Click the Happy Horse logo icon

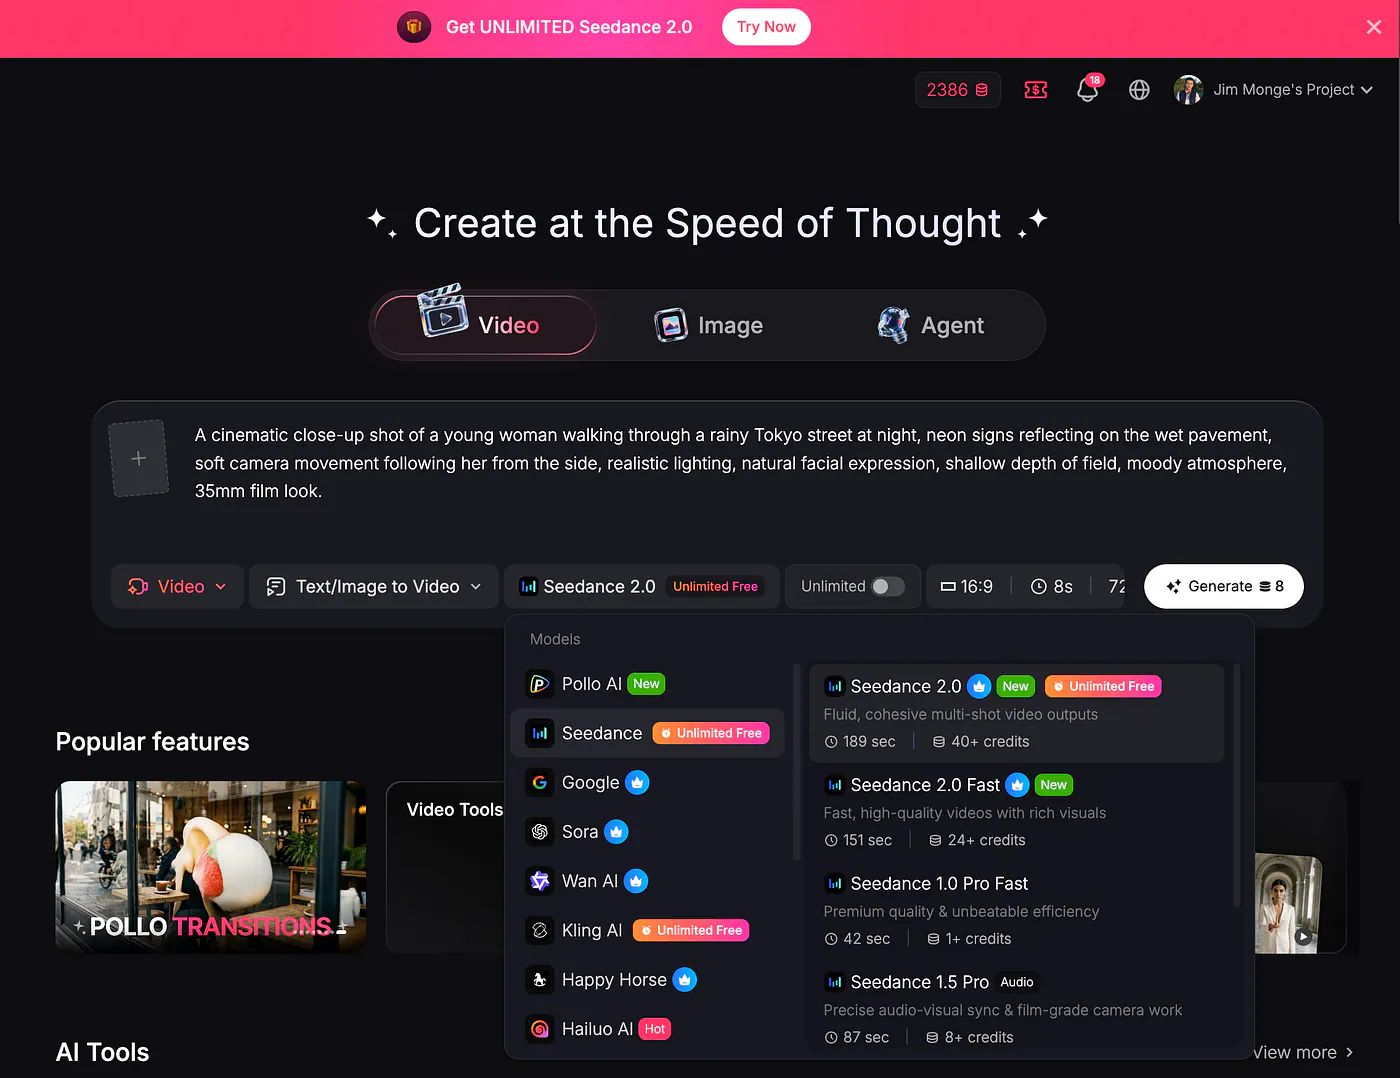point(540,980)
